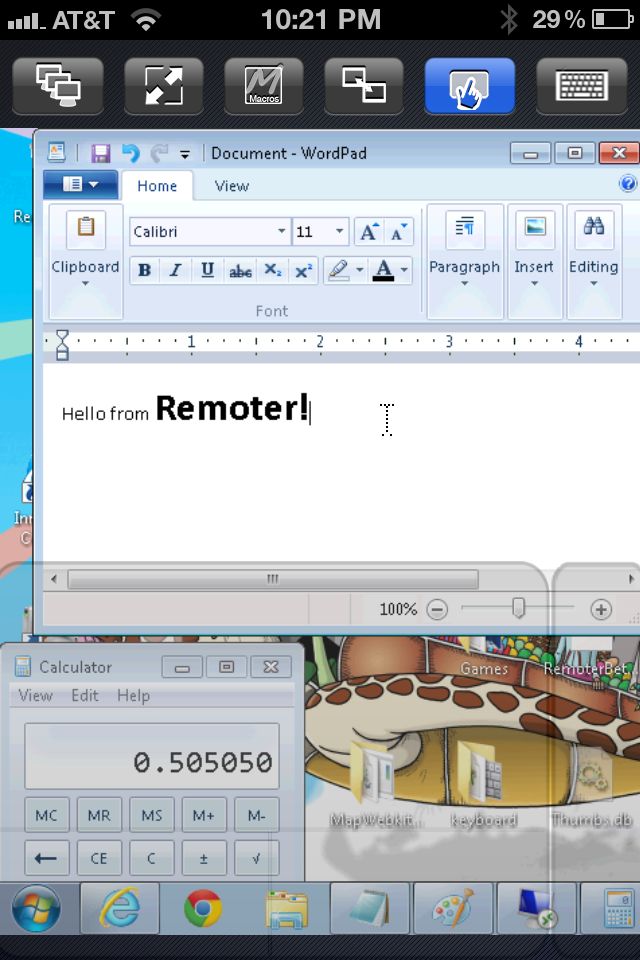This screenshot has height=960, width=640.
Task: Toggle Bold formatting in WordPad
Action: [145, 270]
